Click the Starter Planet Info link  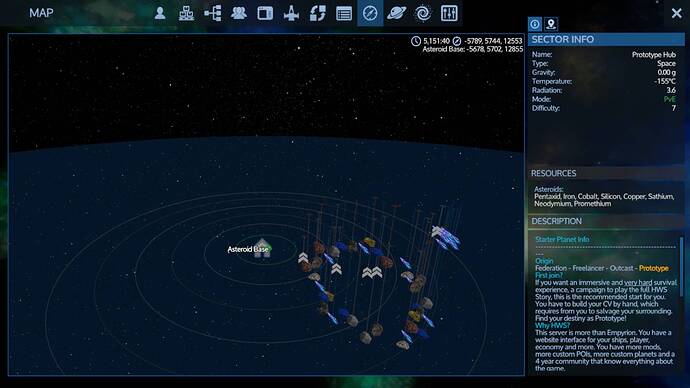(x=562, y=239)
